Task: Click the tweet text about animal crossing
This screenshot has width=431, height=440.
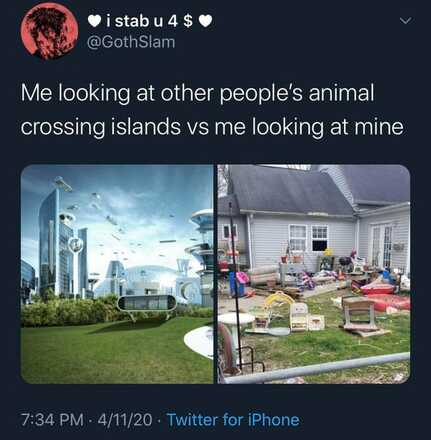Action: 212,109
